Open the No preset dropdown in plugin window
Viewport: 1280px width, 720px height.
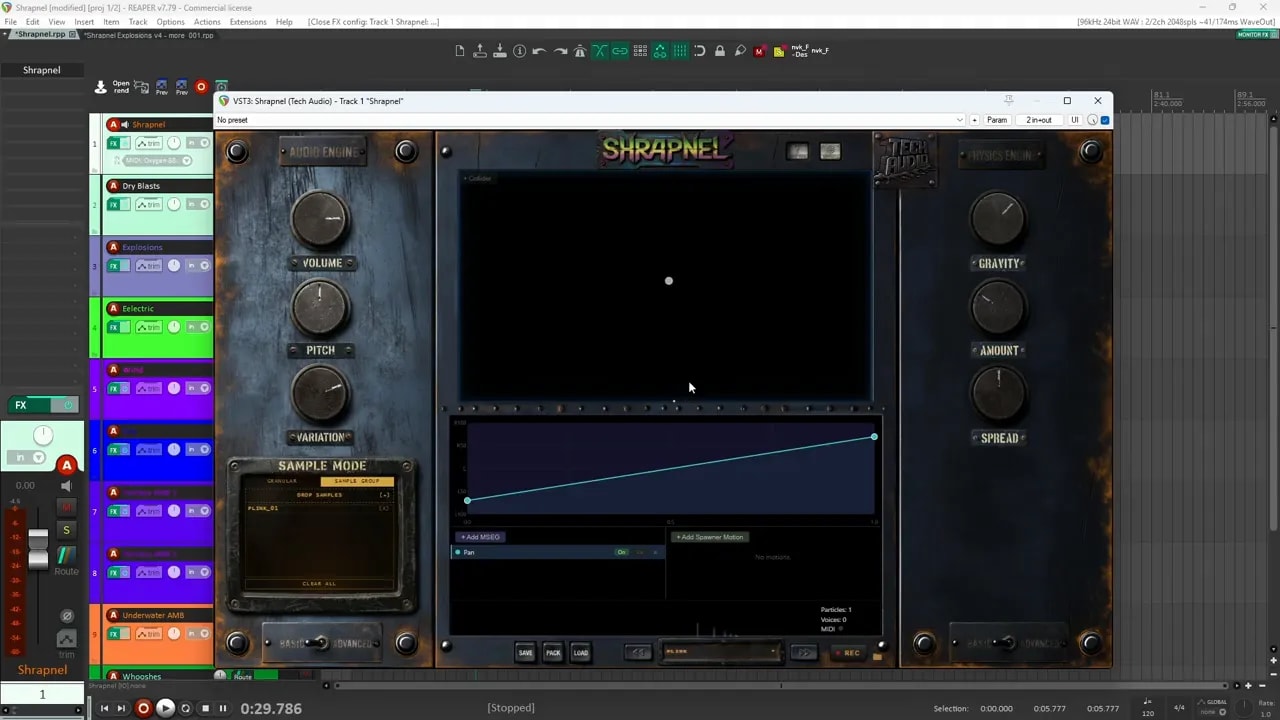(591, 120)
